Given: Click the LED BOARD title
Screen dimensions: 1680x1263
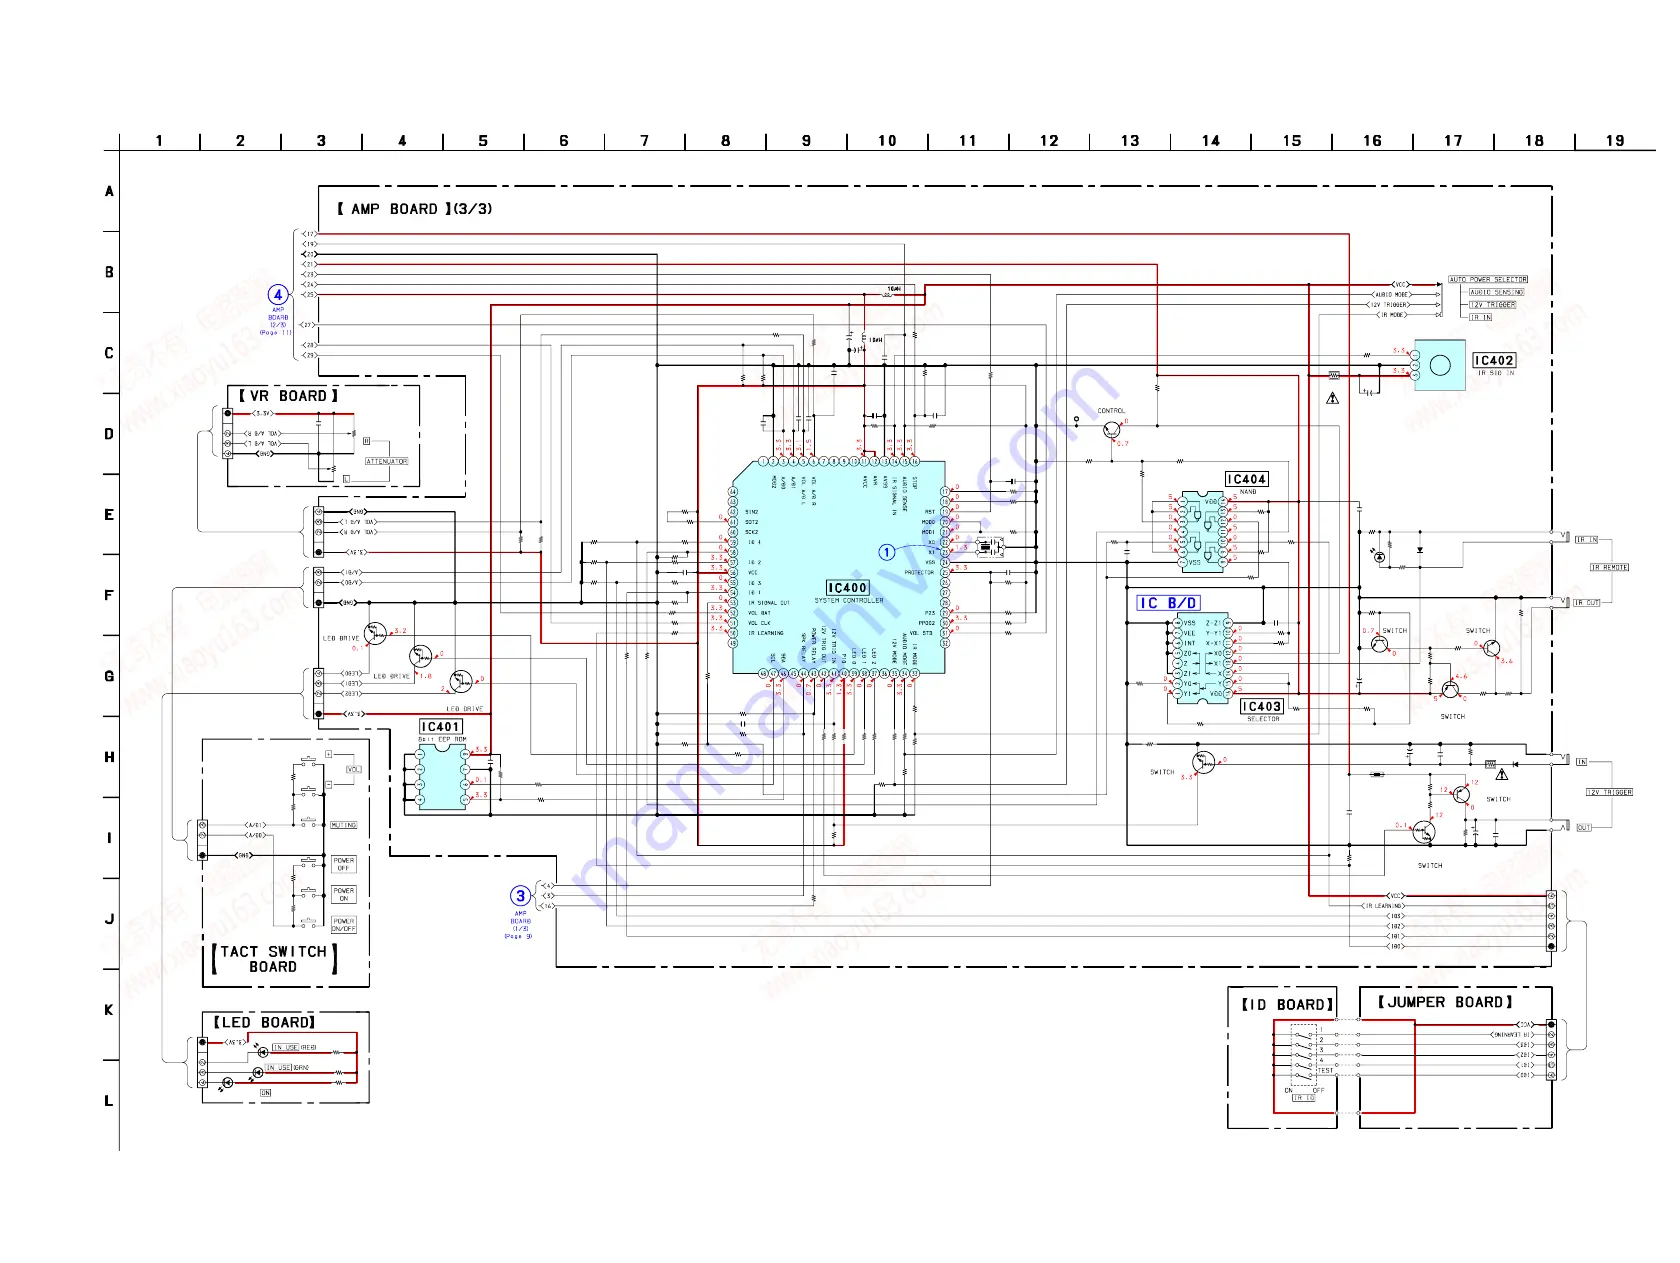Looking at the screenshot, I should point(264,1022).
